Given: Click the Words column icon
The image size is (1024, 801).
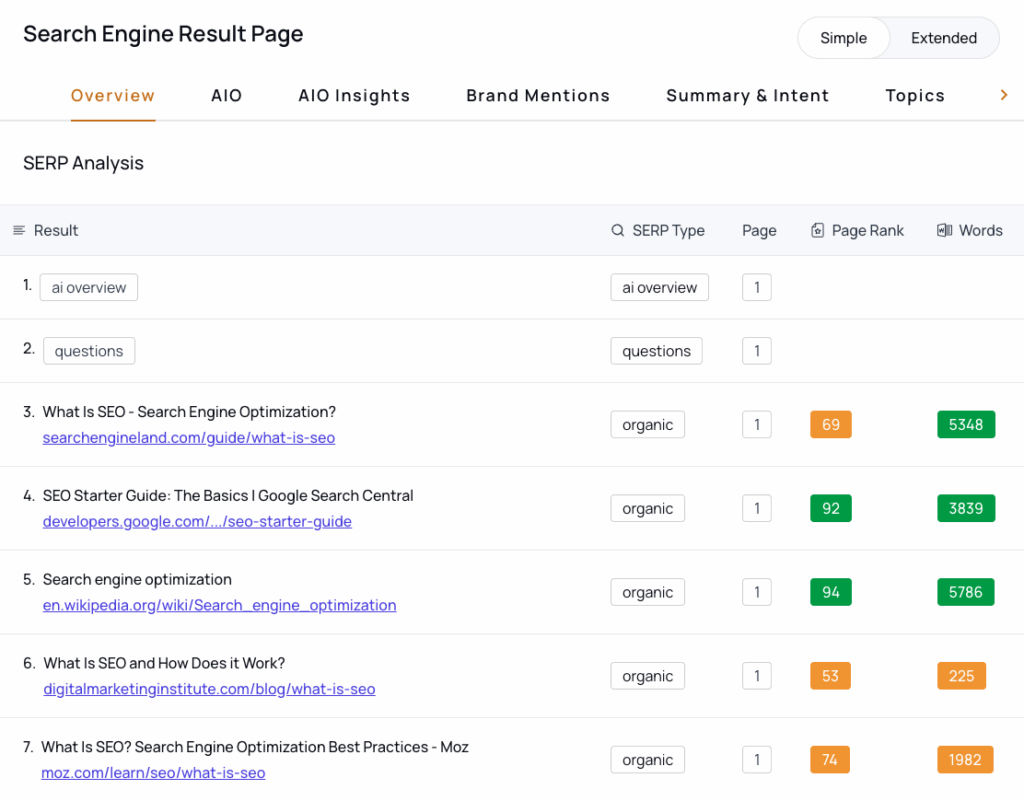Looking at the screenshot, I should coord(944,230).
